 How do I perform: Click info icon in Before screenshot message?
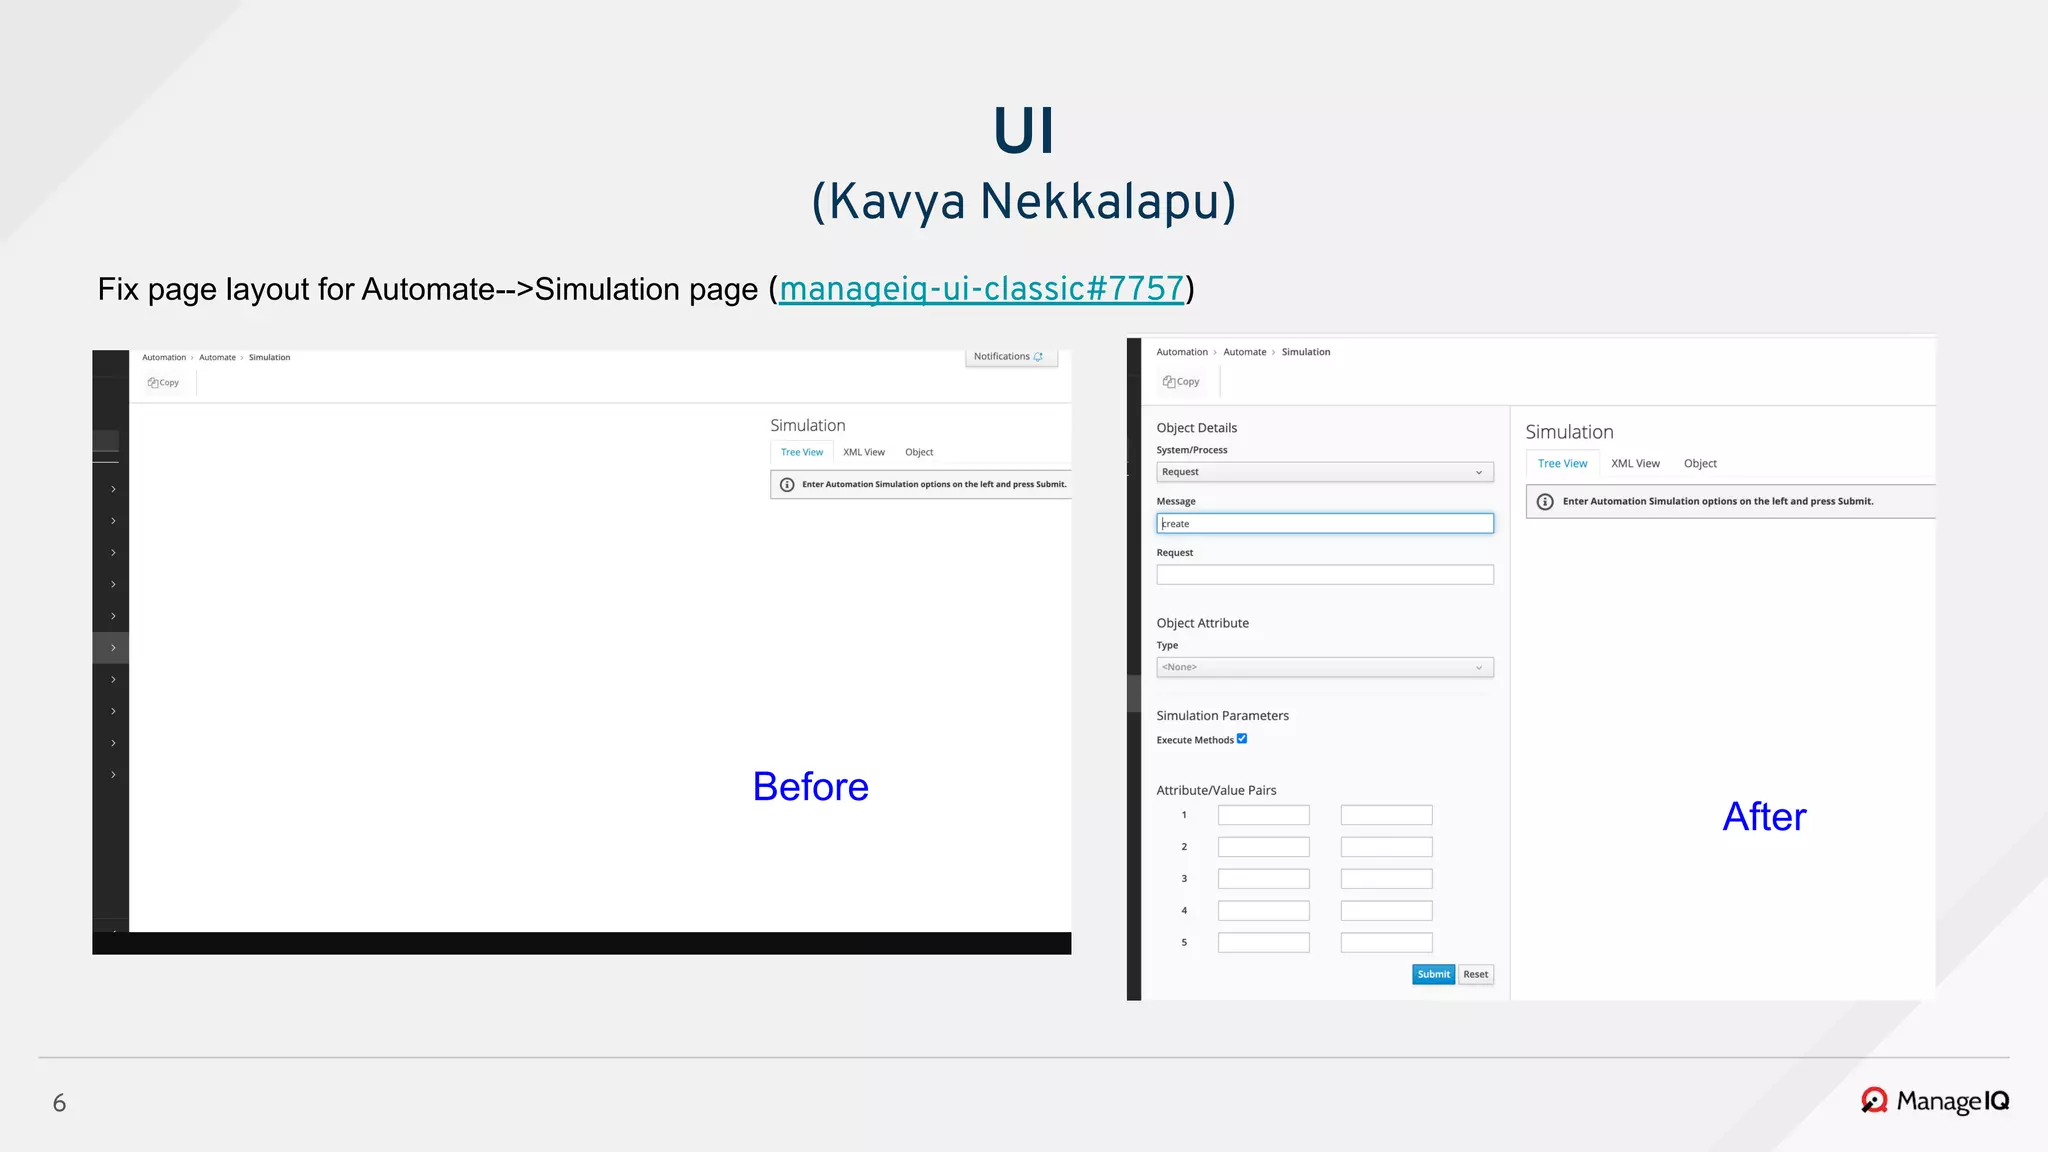pyautogui.click(x=787, y=485)
